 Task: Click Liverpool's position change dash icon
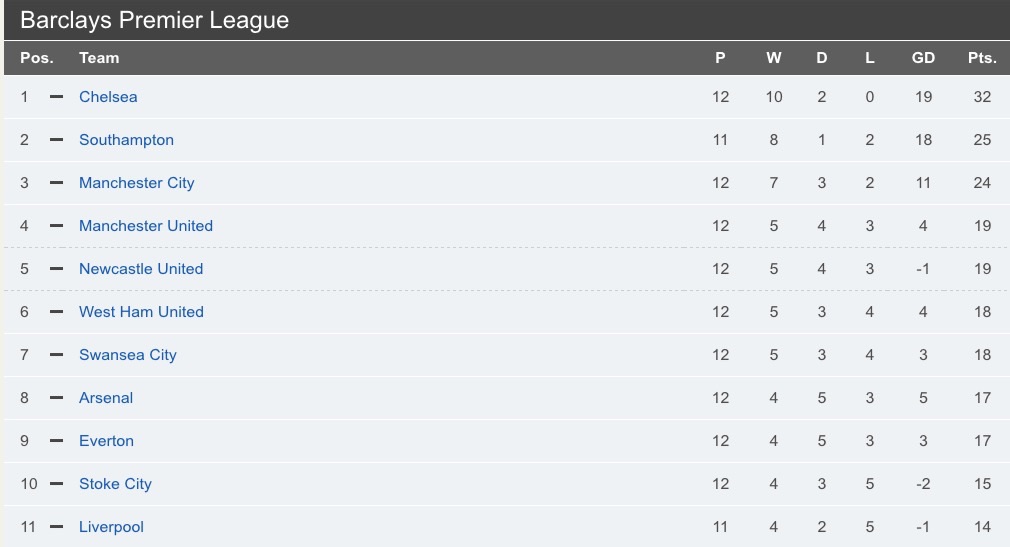[x=56, y=527]
